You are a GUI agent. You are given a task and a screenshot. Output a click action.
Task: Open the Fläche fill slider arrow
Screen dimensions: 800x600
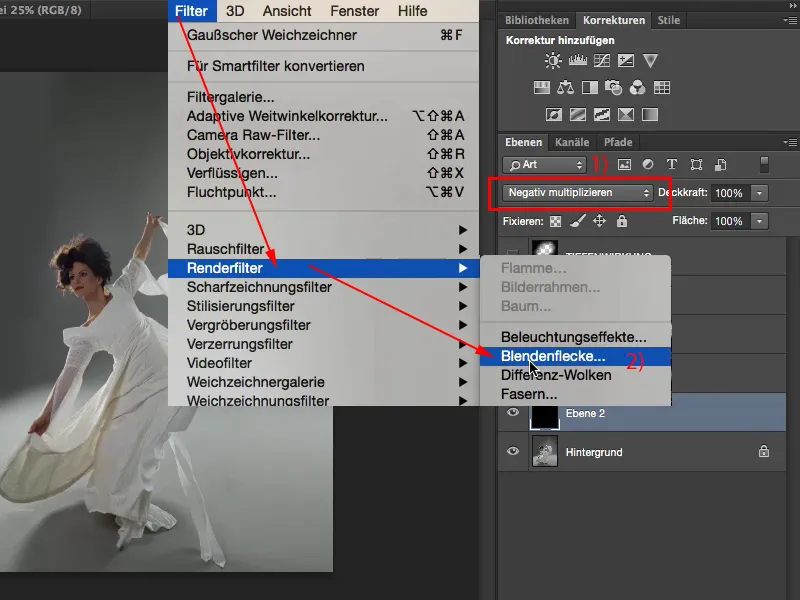pos(759,221)
